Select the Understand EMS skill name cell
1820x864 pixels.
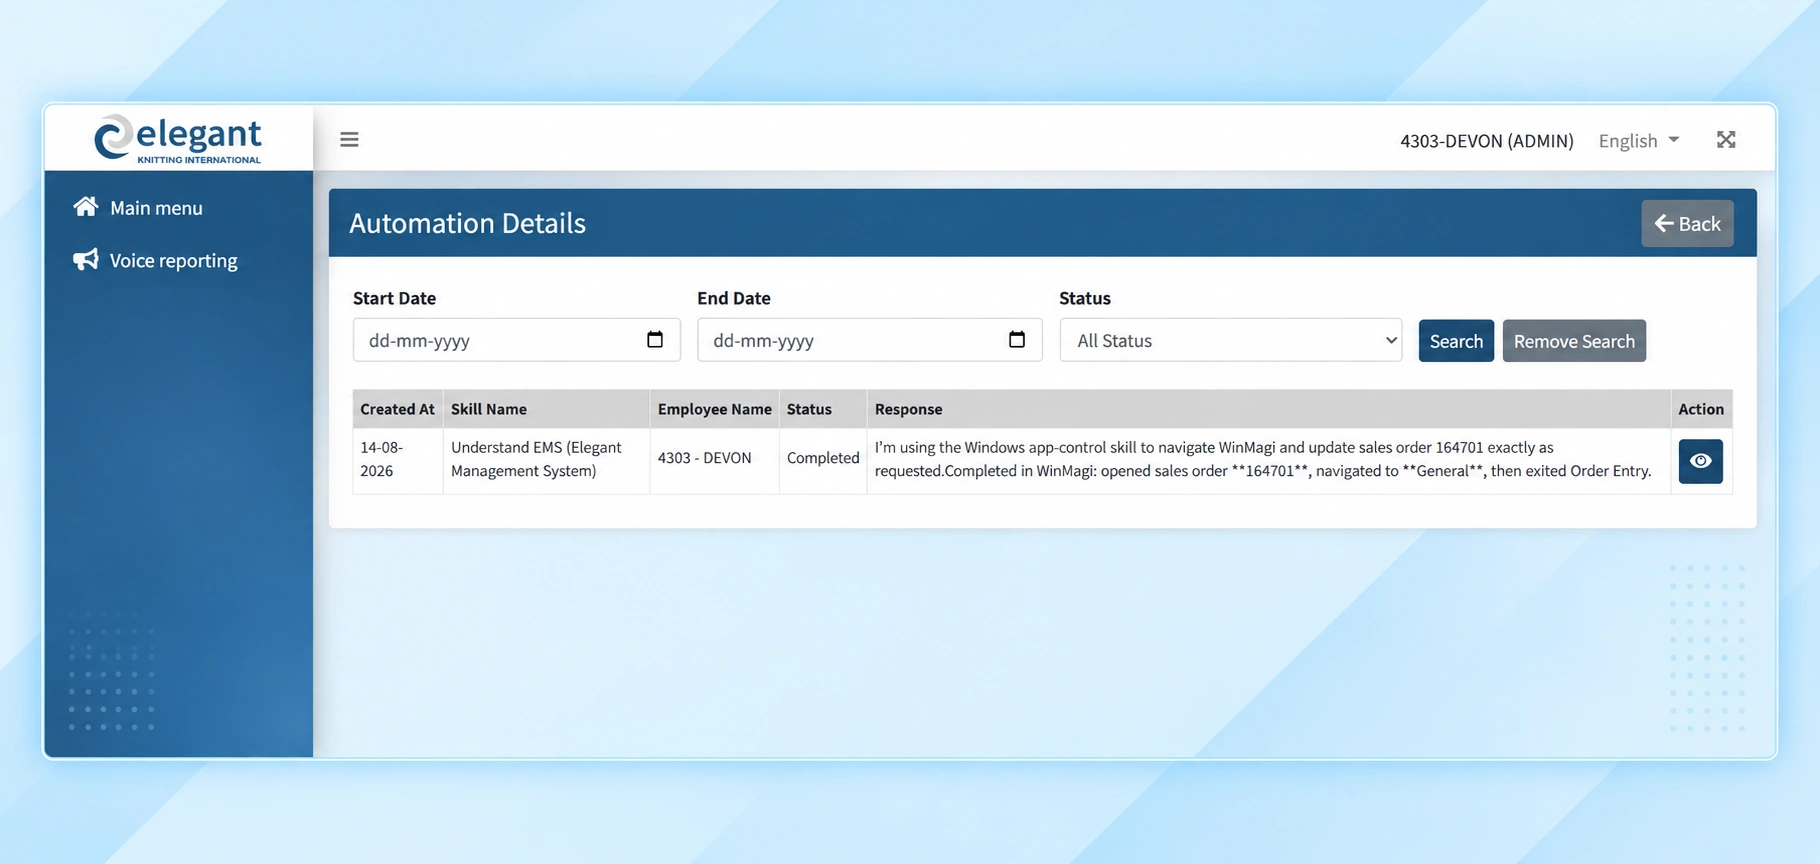546,460
